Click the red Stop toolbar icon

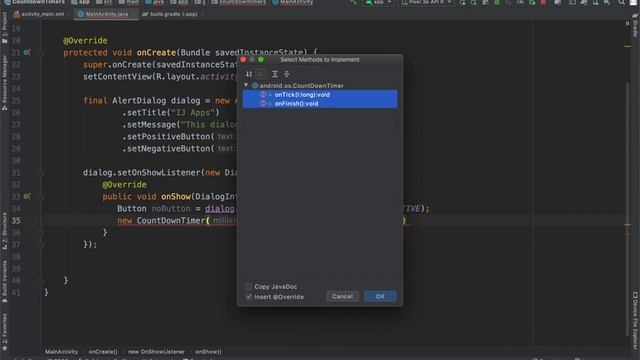click(543, 2)
